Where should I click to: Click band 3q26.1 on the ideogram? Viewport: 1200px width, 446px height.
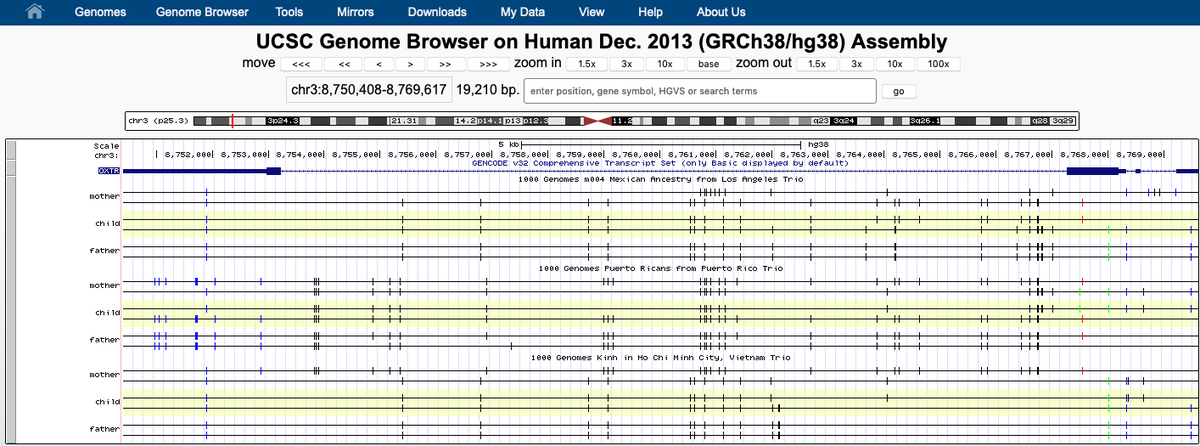coord(923,121)
